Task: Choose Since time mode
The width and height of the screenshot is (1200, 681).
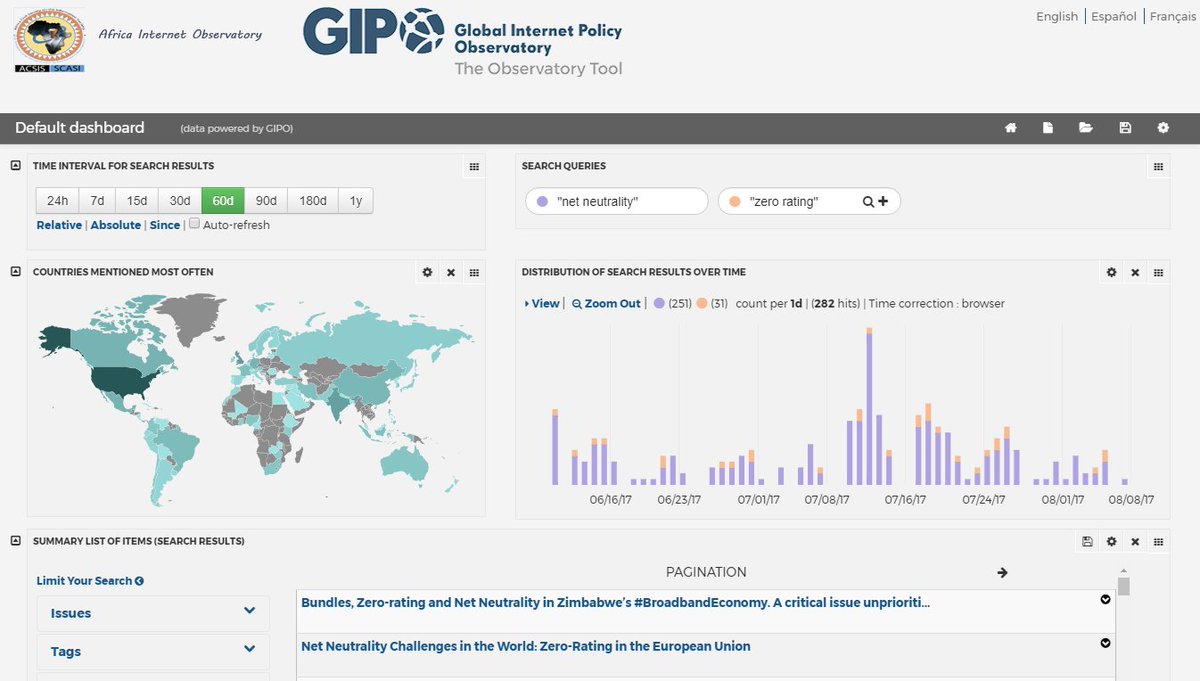Action: 165,225
